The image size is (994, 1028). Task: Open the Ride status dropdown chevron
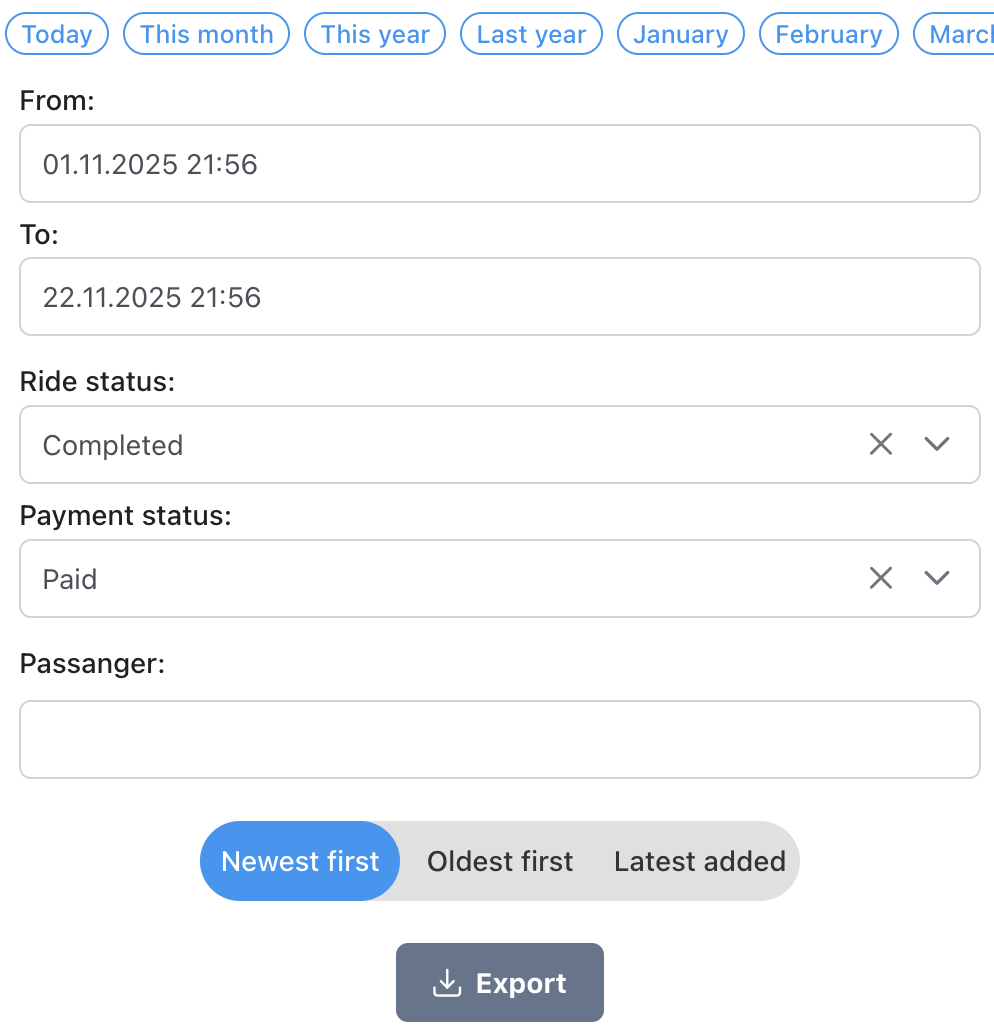[938, 444]
